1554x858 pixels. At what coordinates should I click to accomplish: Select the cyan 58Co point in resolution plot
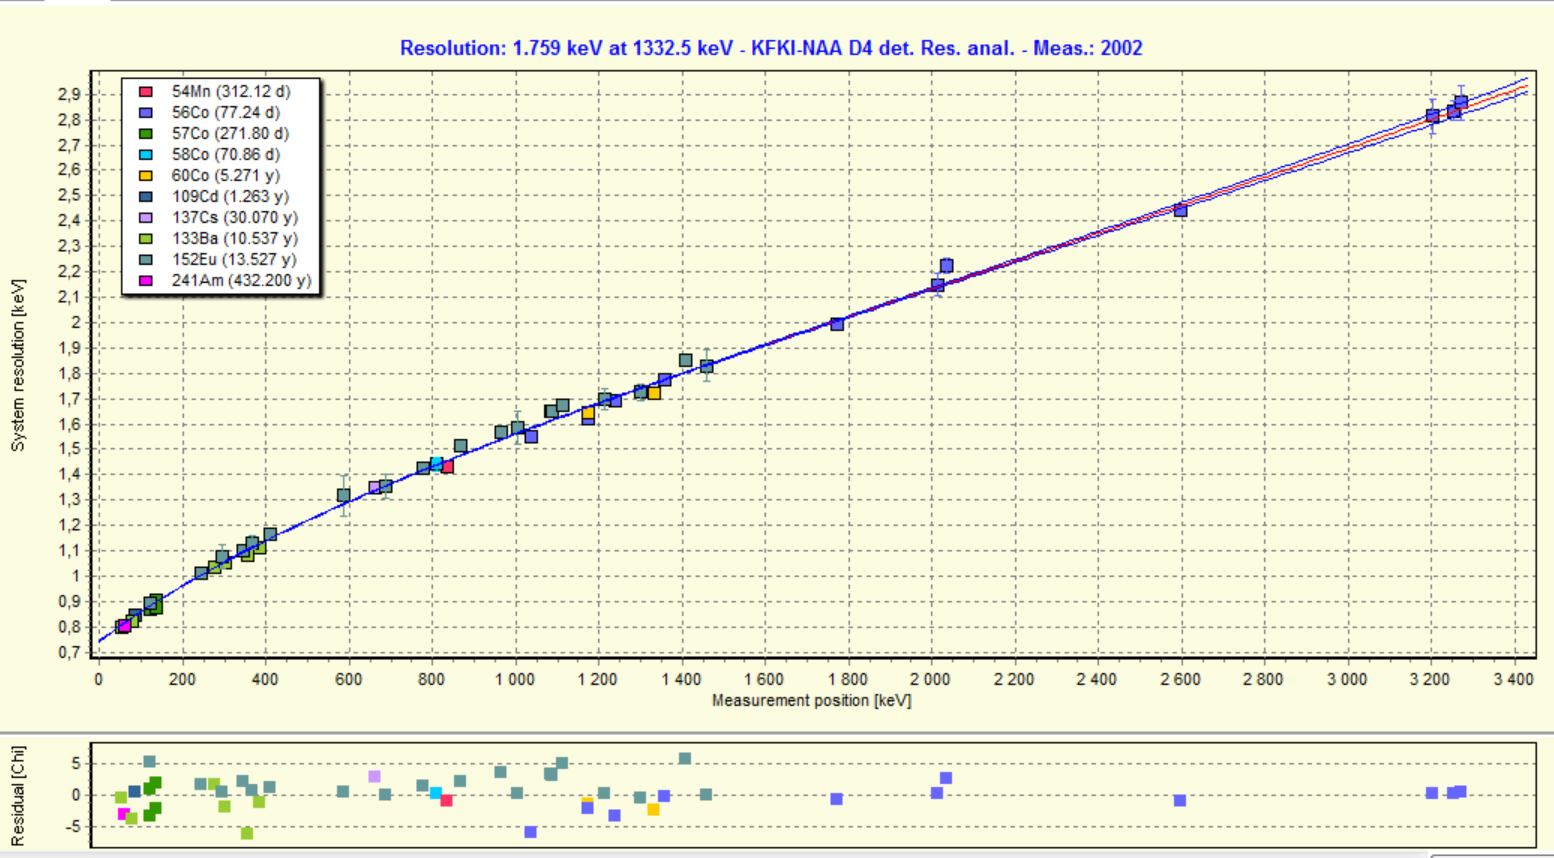pyautogui.click(x=436, y=464)
